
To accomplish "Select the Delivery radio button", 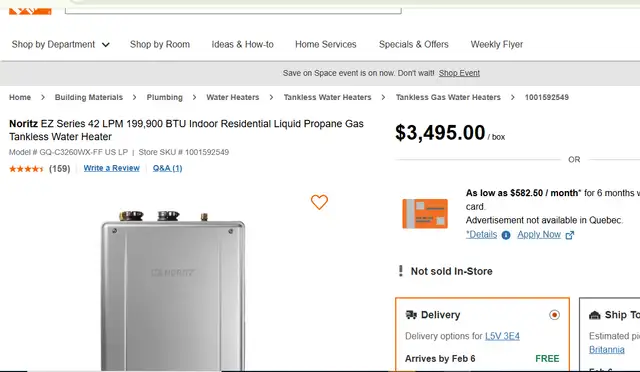I will 554,315.
